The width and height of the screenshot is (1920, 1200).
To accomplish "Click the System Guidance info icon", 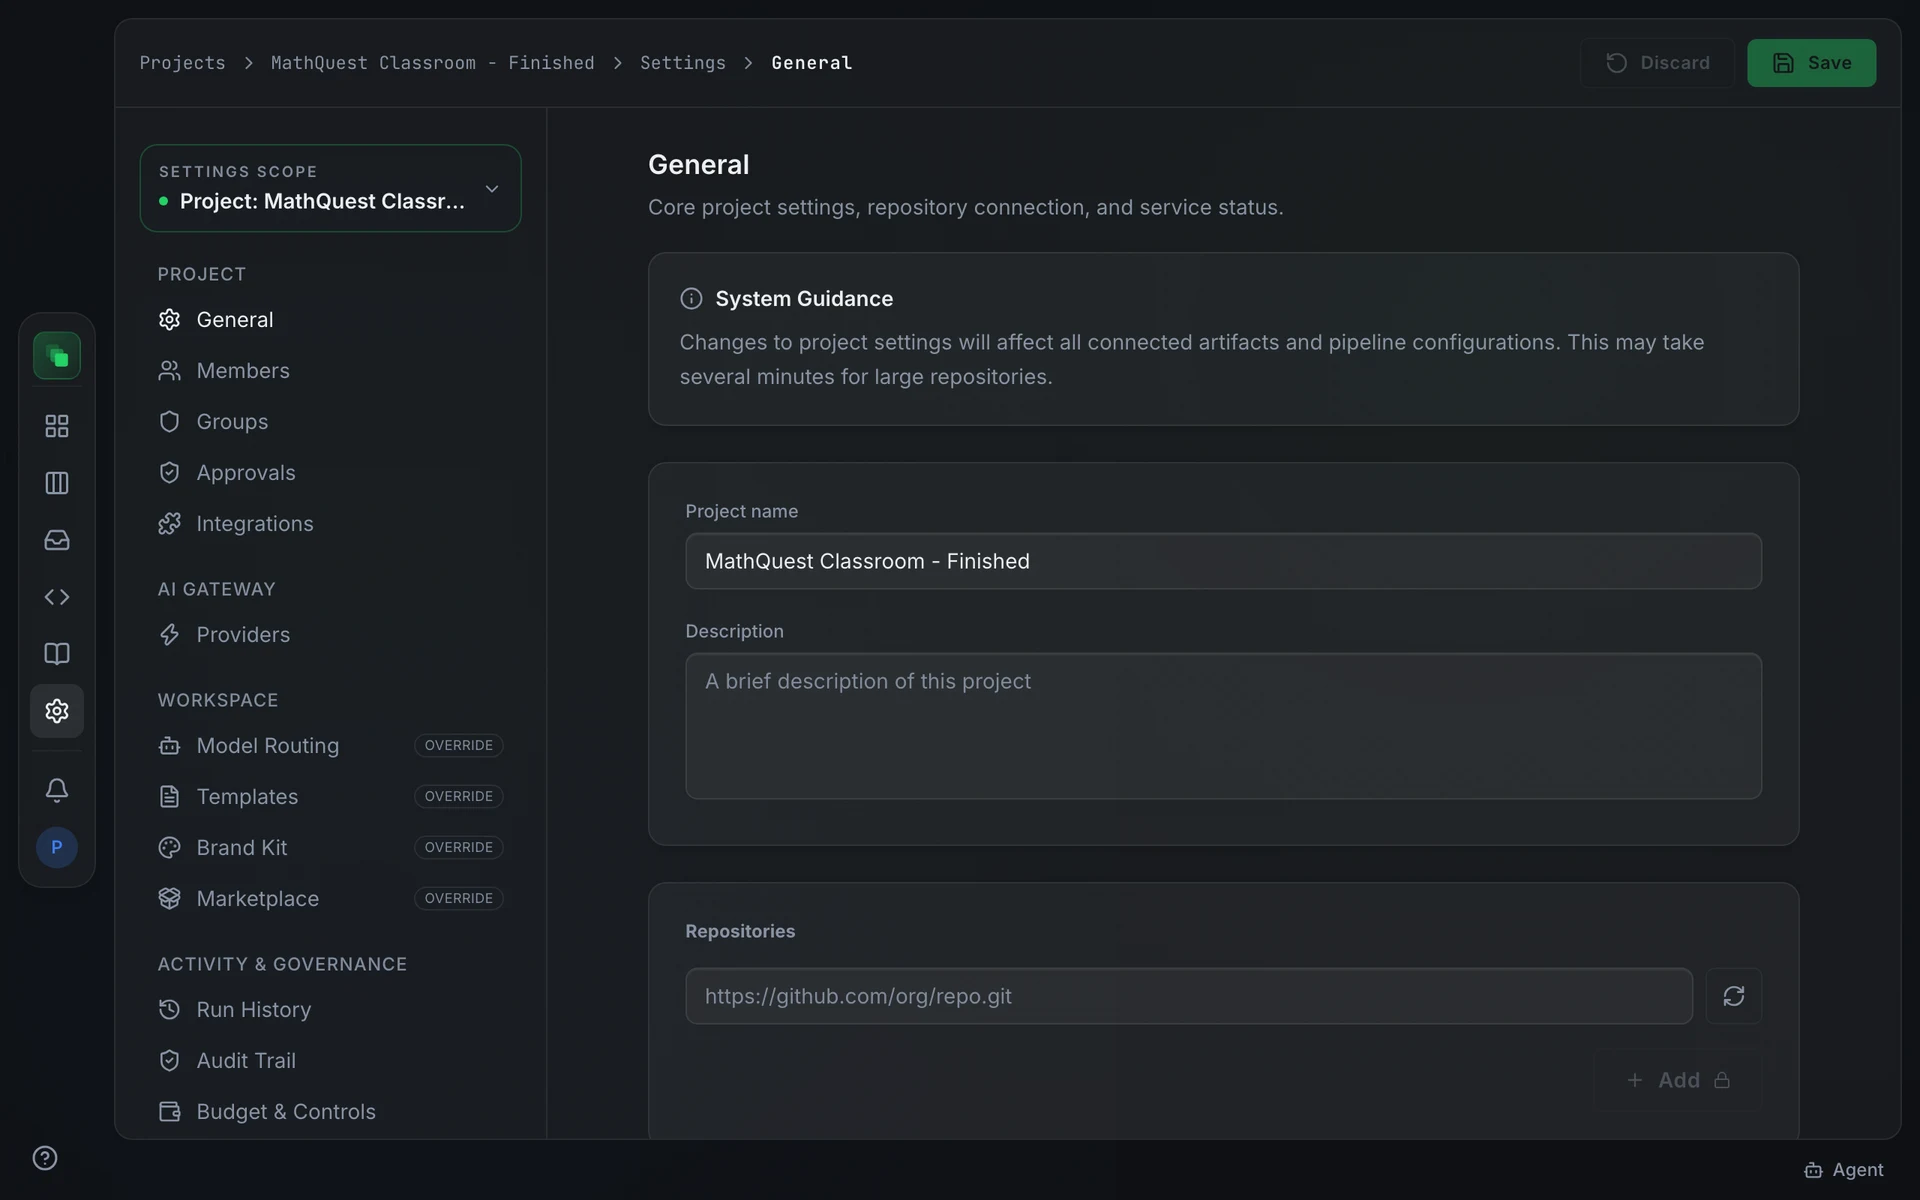I will click(x=691, y=299).
